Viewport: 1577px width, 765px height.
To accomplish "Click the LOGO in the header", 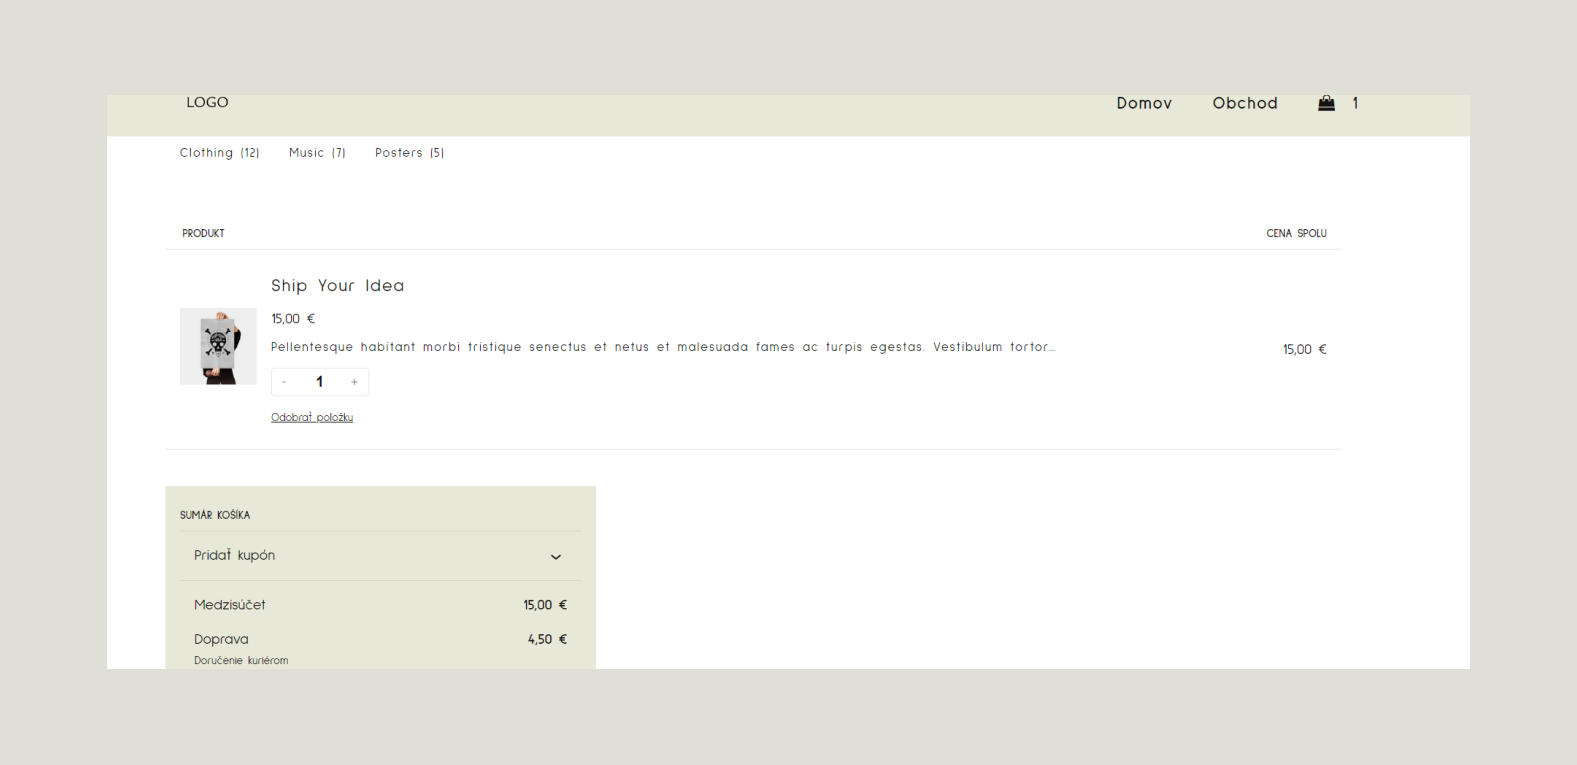I will [207, 102].
